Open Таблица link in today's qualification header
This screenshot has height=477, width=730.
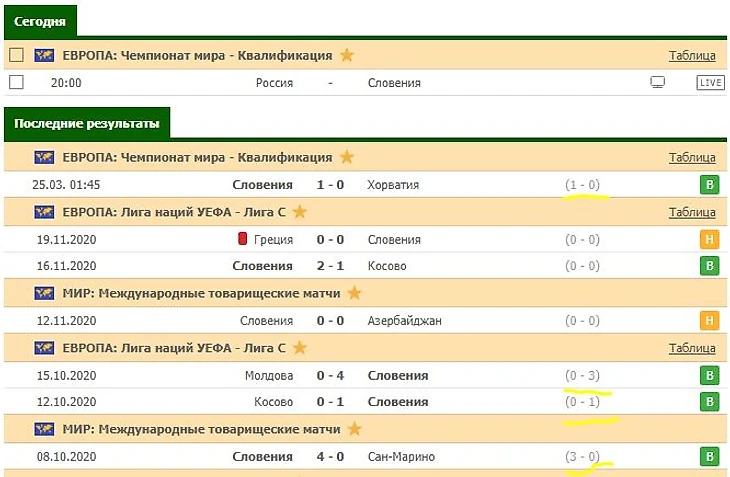pyautogui.click(x=692, y=56)
